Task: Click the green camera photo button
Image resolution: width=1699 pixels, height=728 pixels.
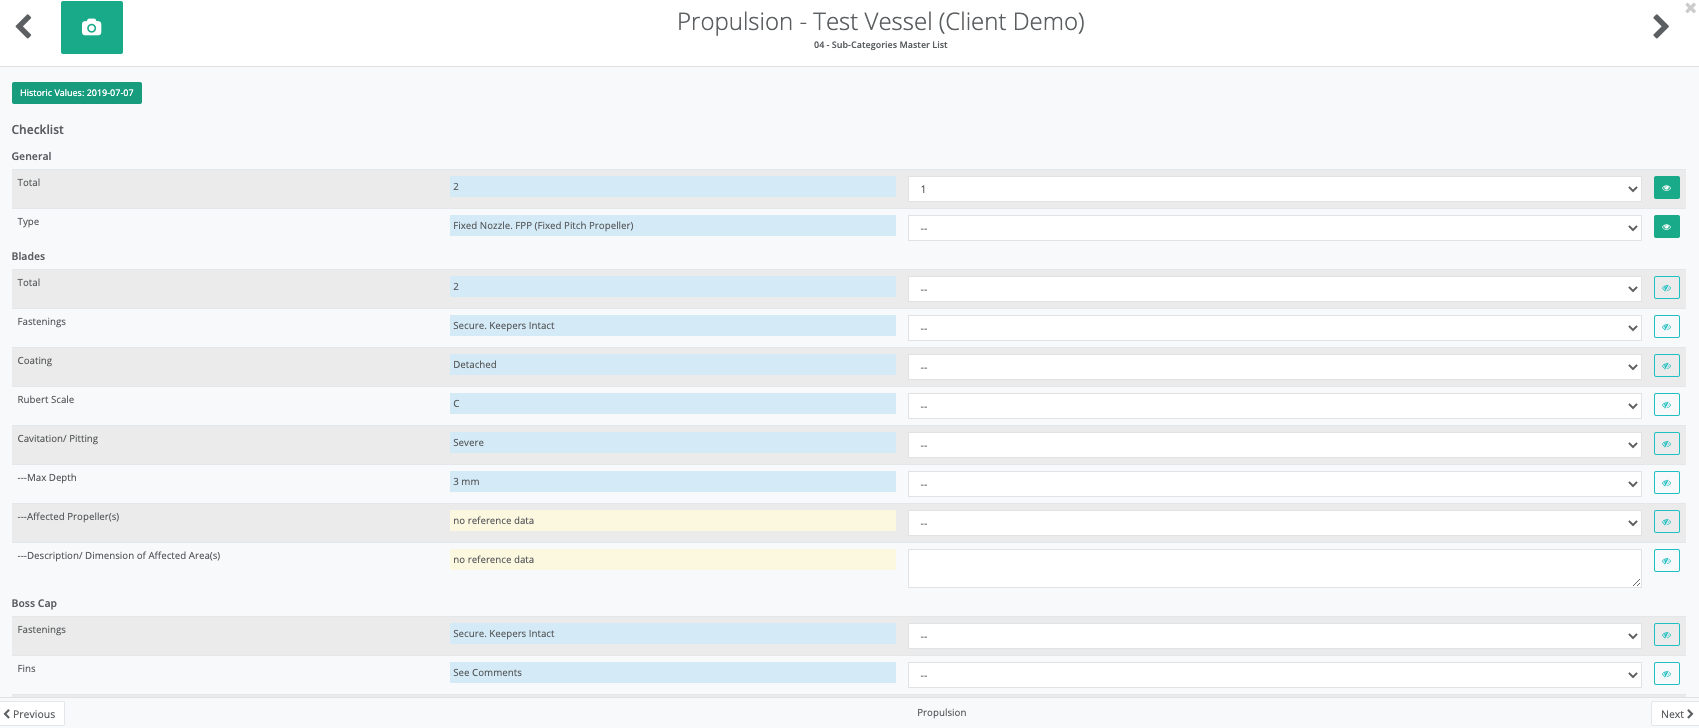Action: tap(91, 28)
